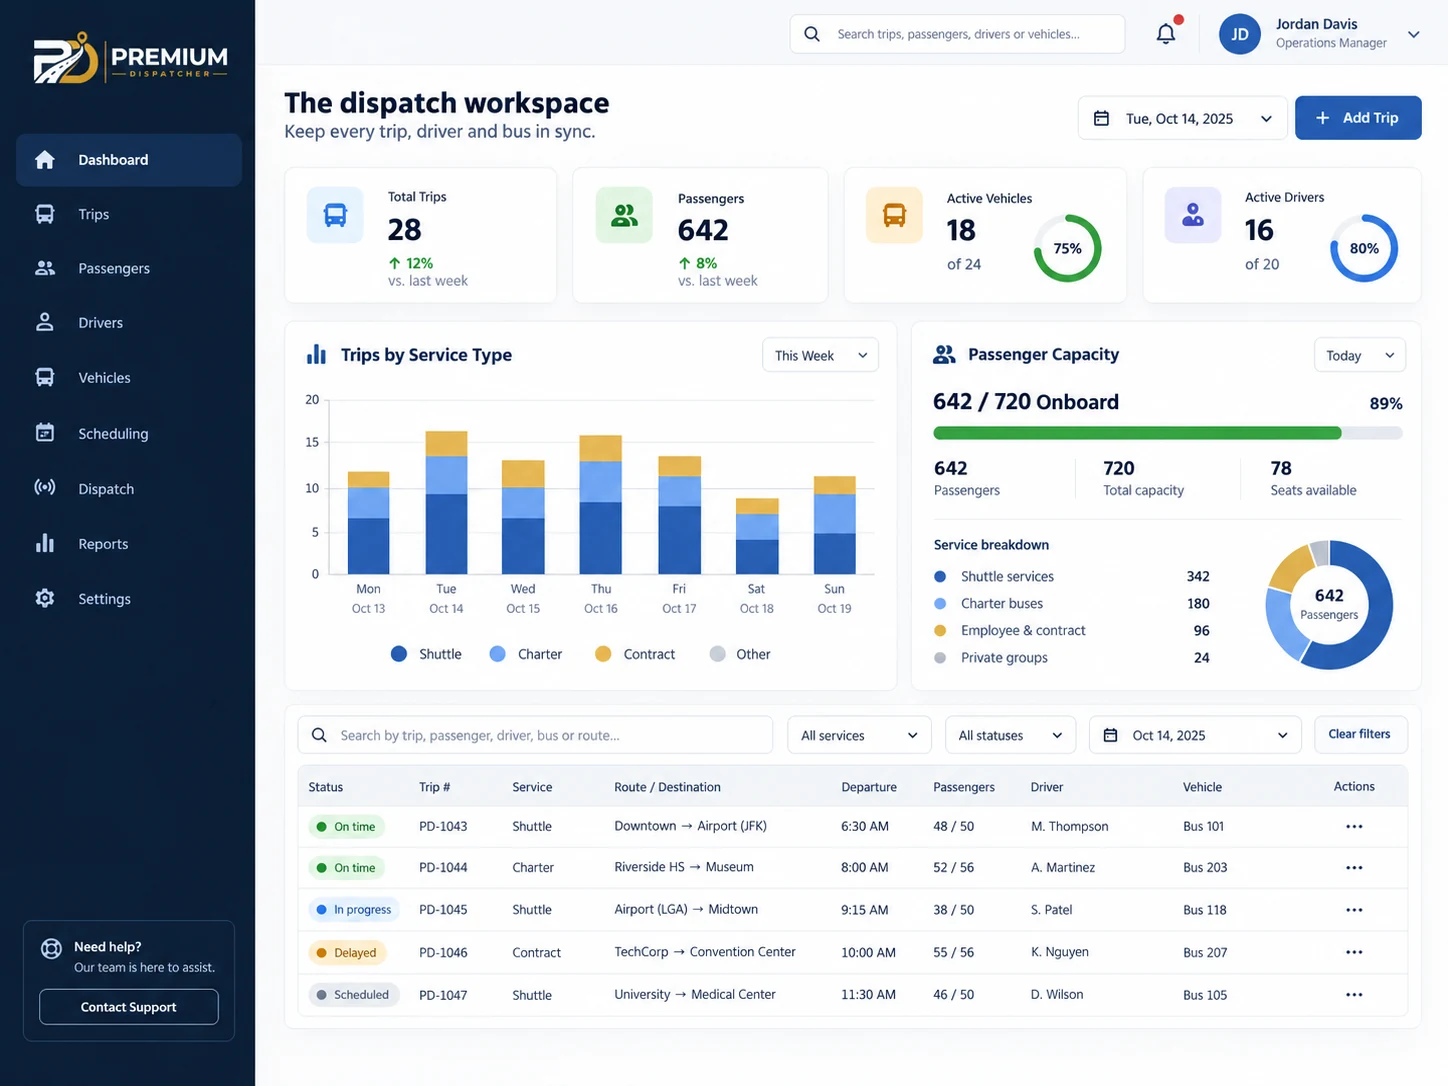
Task: Click the Vehicles bus icon in sidebar
Action: click(x=45, y=377)
